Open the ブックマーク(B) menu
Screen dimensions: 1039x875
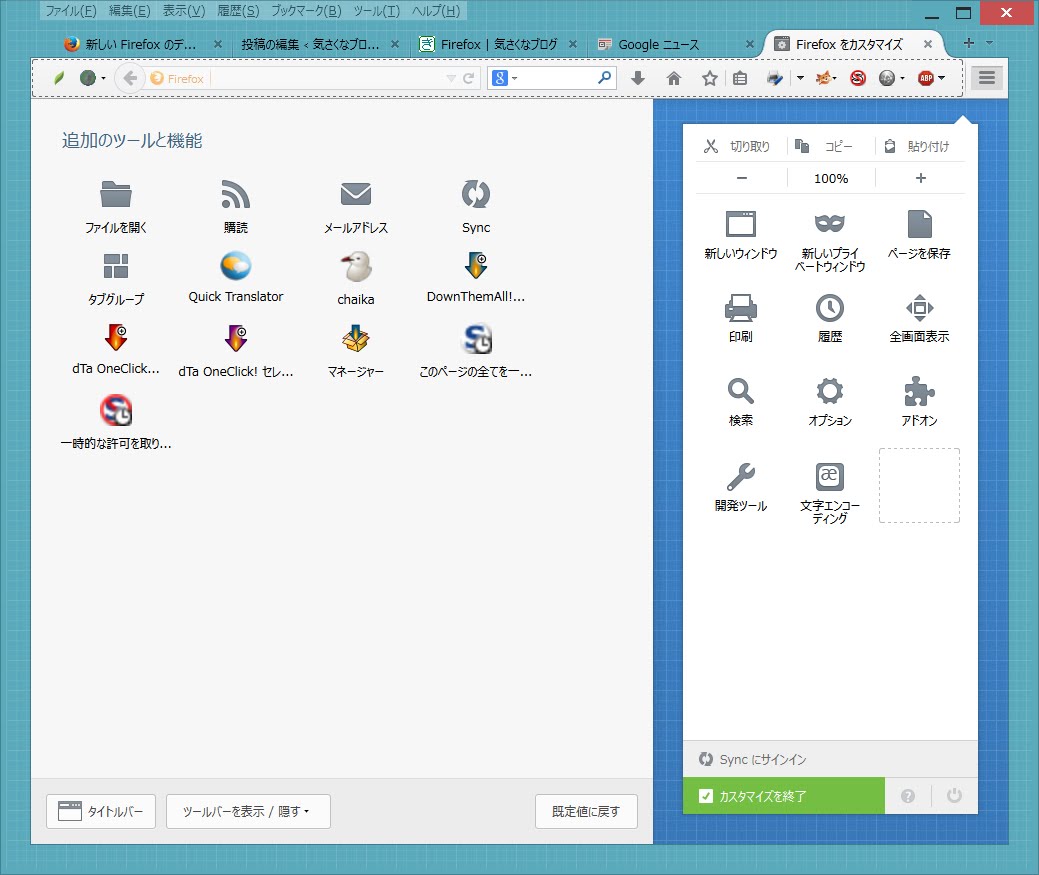[307, 11]
